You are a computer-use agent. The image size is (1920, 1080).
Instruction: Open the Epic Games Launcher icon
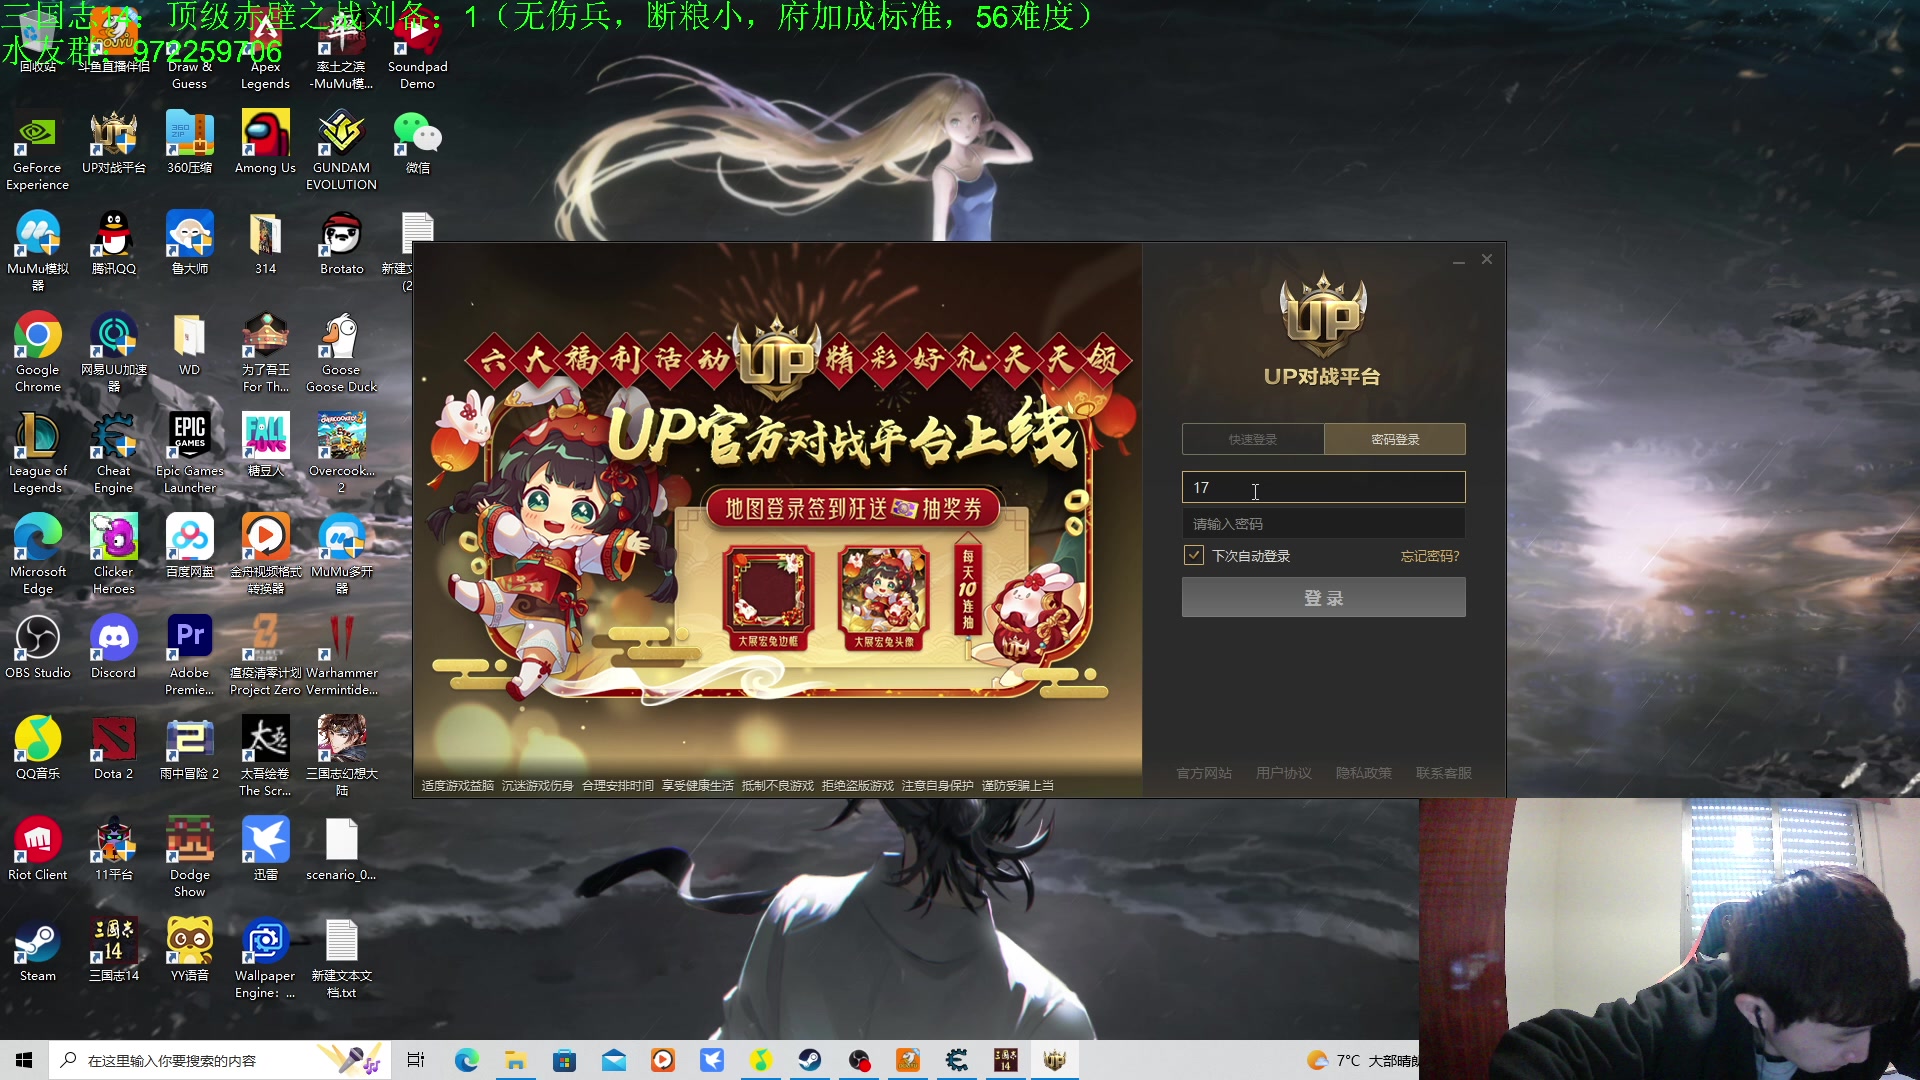190,453
